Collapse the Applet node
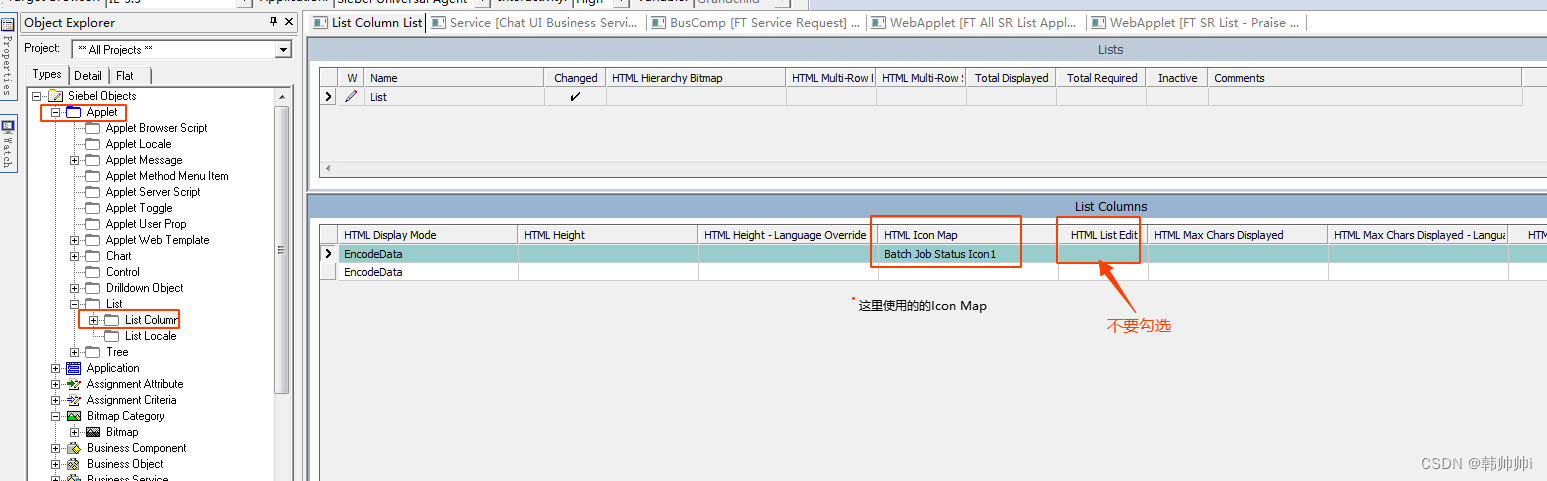Viewport: 1547px width, 481px height. pos(56,112)
